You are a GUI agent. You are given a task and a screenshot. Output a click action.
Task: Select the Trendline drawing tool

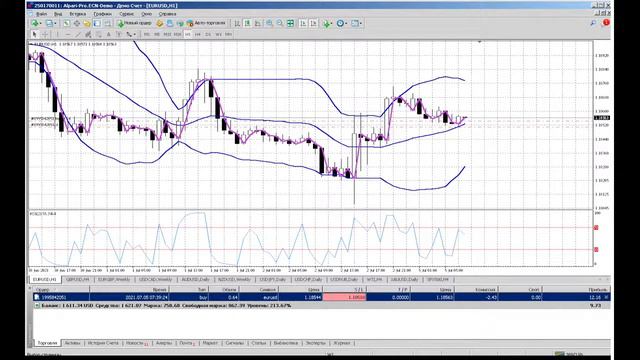pos(78,34)
